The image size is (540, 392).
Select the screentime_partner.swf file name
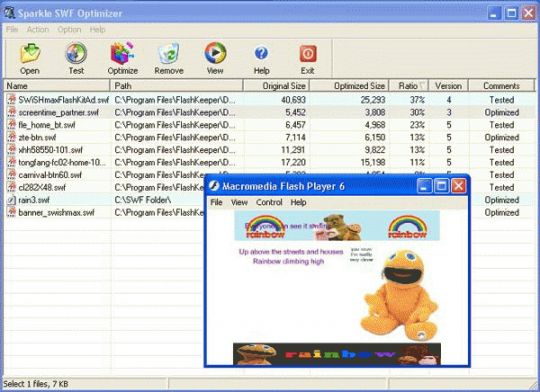coord(59,112)
